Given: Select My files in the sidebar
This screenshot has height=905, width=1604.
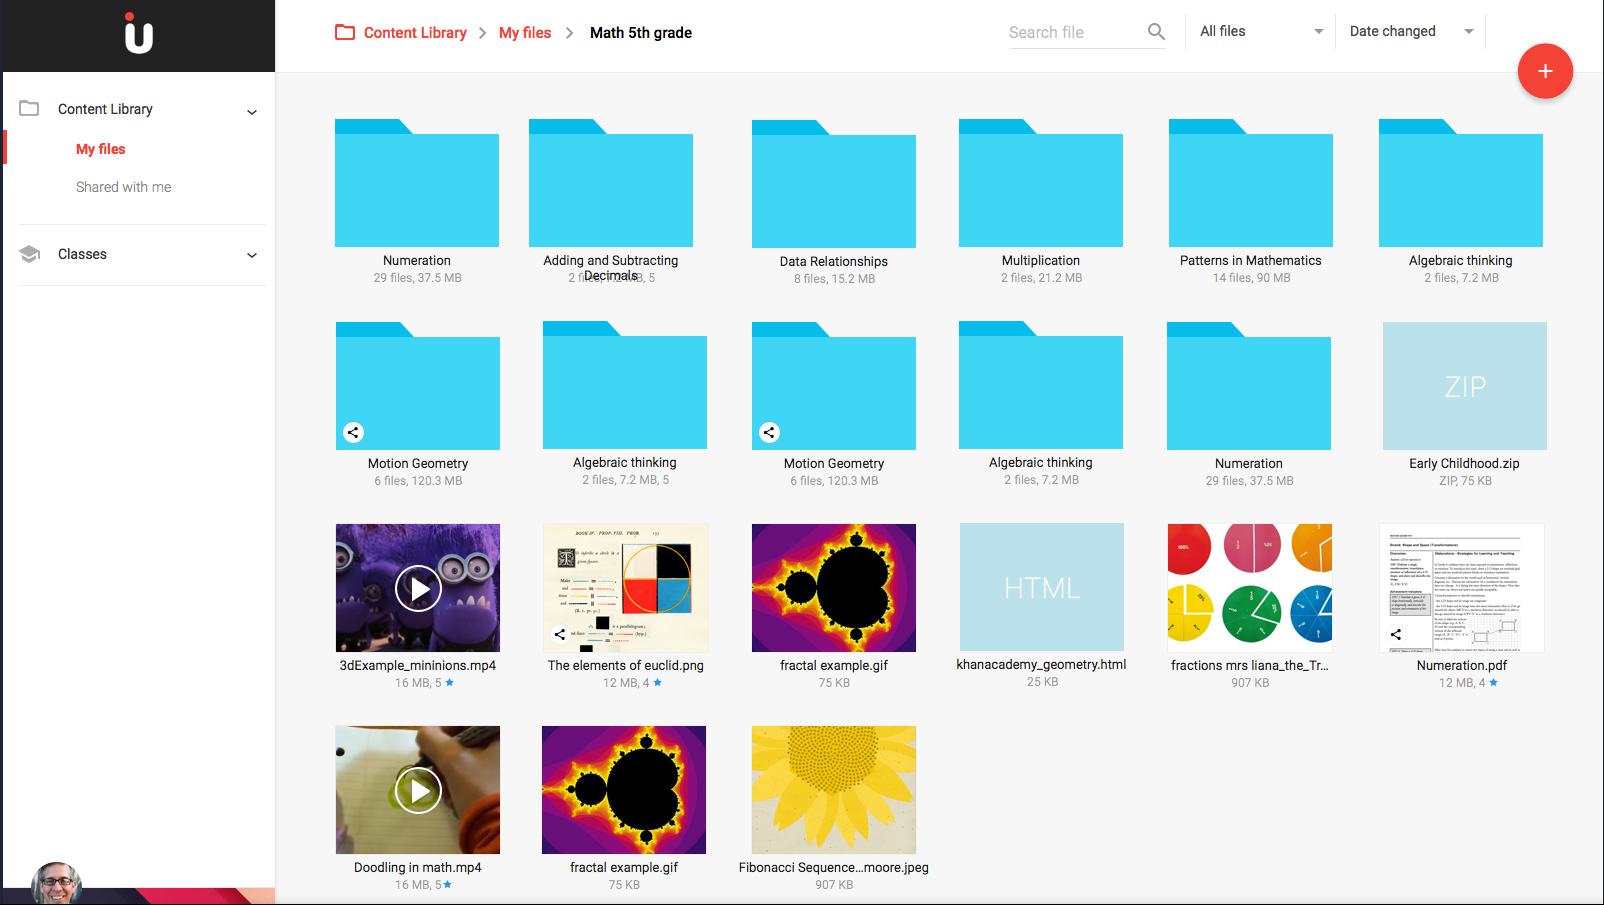Looking at the screenshot, I should (101, 149).
